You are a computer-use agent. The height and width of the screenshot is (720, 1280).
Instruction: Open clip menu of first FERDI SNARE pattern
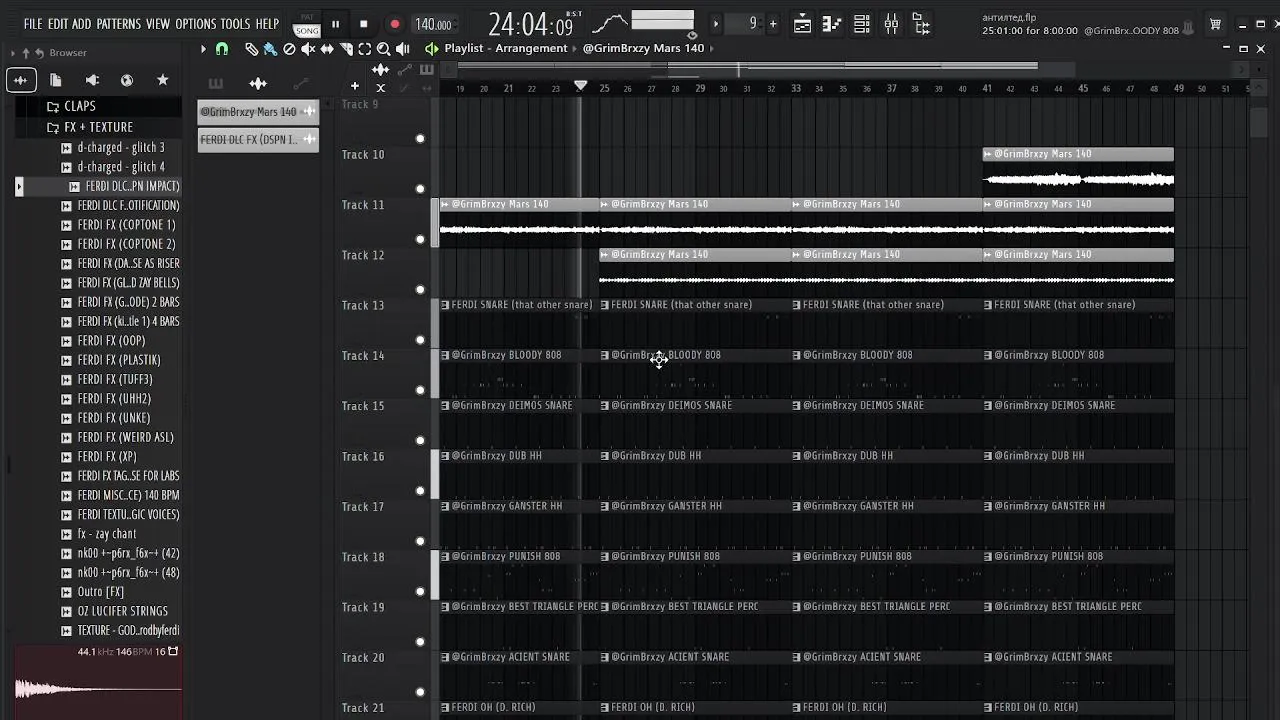tap(446, 305)
